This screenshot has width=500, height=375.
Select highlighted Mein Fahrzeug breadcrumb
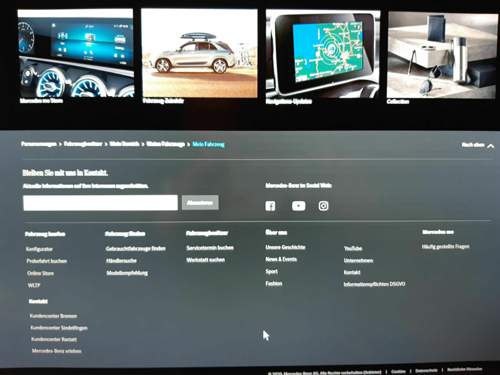tap(208, 144)
